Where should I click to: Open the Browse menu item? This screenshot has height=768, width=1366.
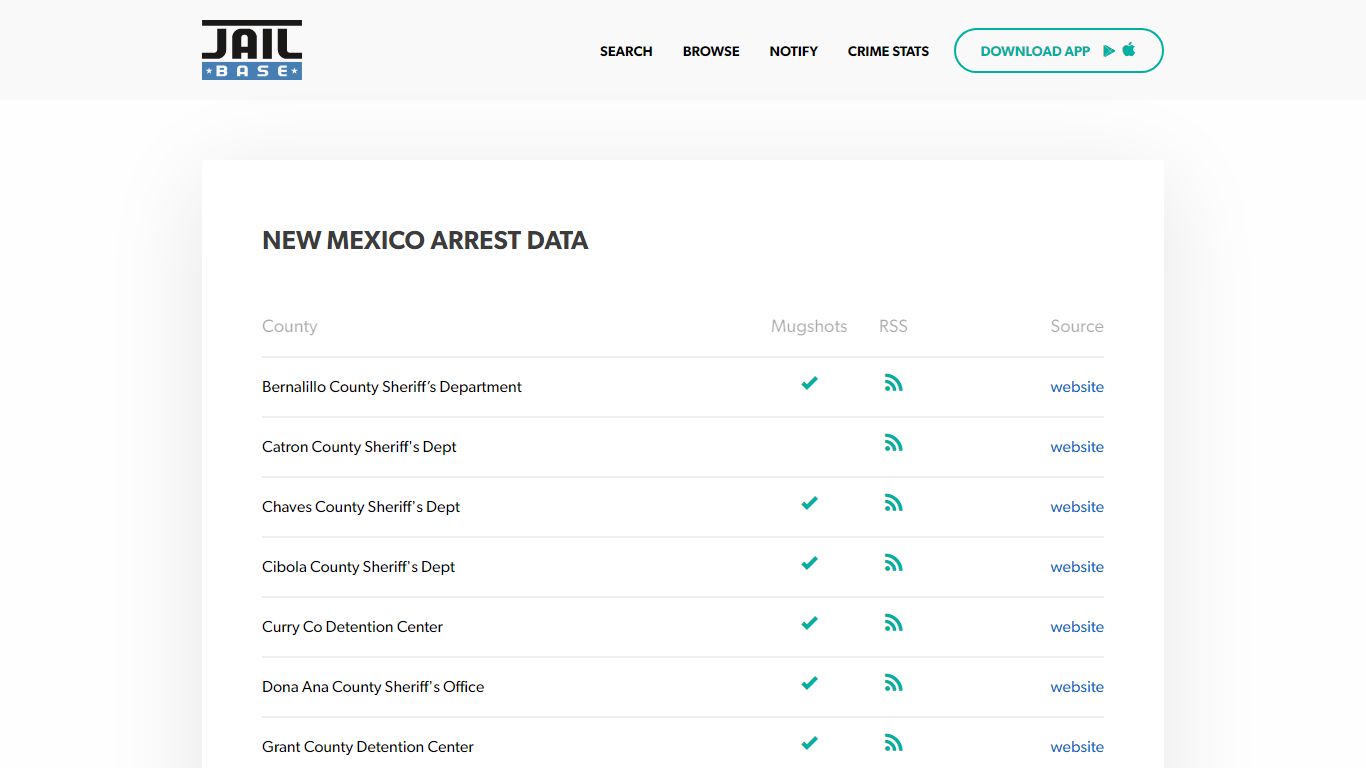711,51
